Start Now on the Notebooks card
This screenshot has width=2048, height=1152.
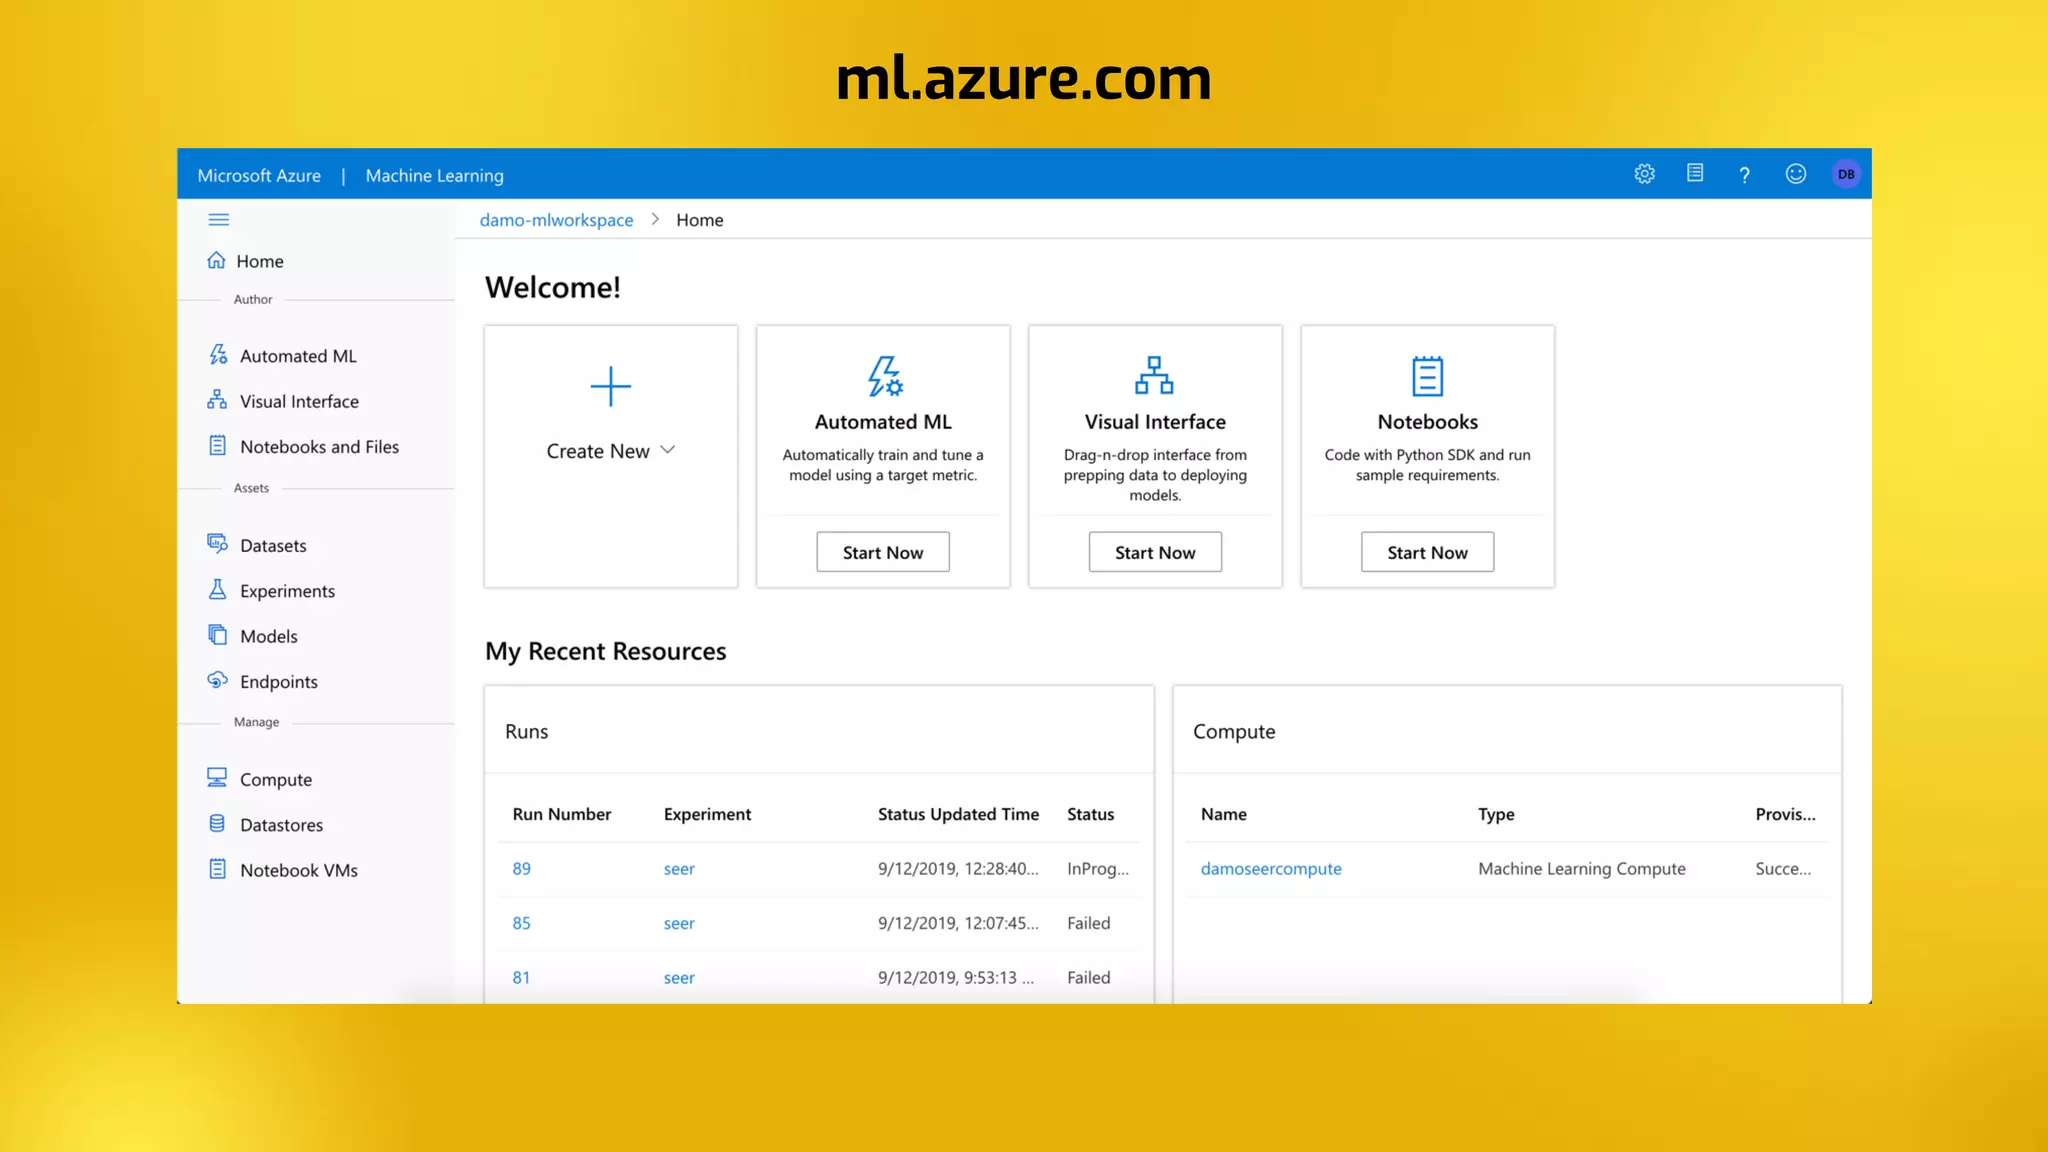[x=1427, y=552]
